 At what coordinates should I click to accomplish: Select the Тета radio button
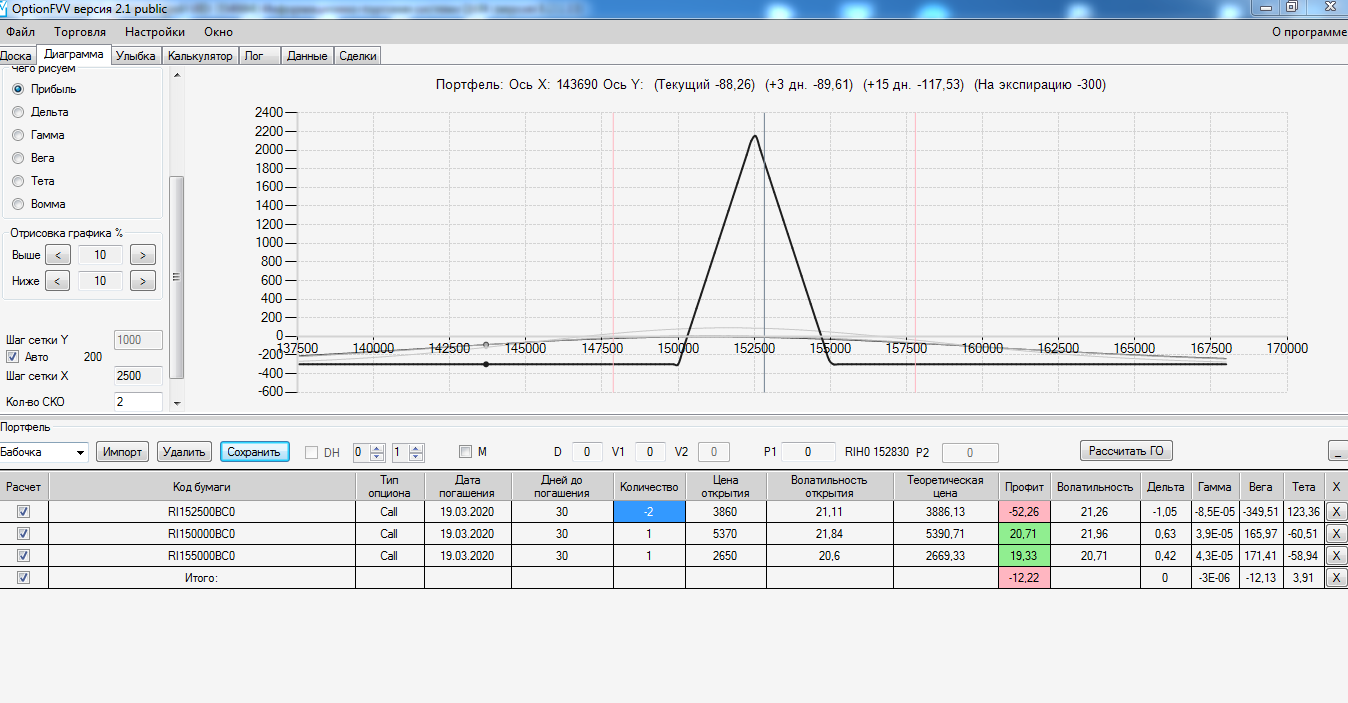18,181
